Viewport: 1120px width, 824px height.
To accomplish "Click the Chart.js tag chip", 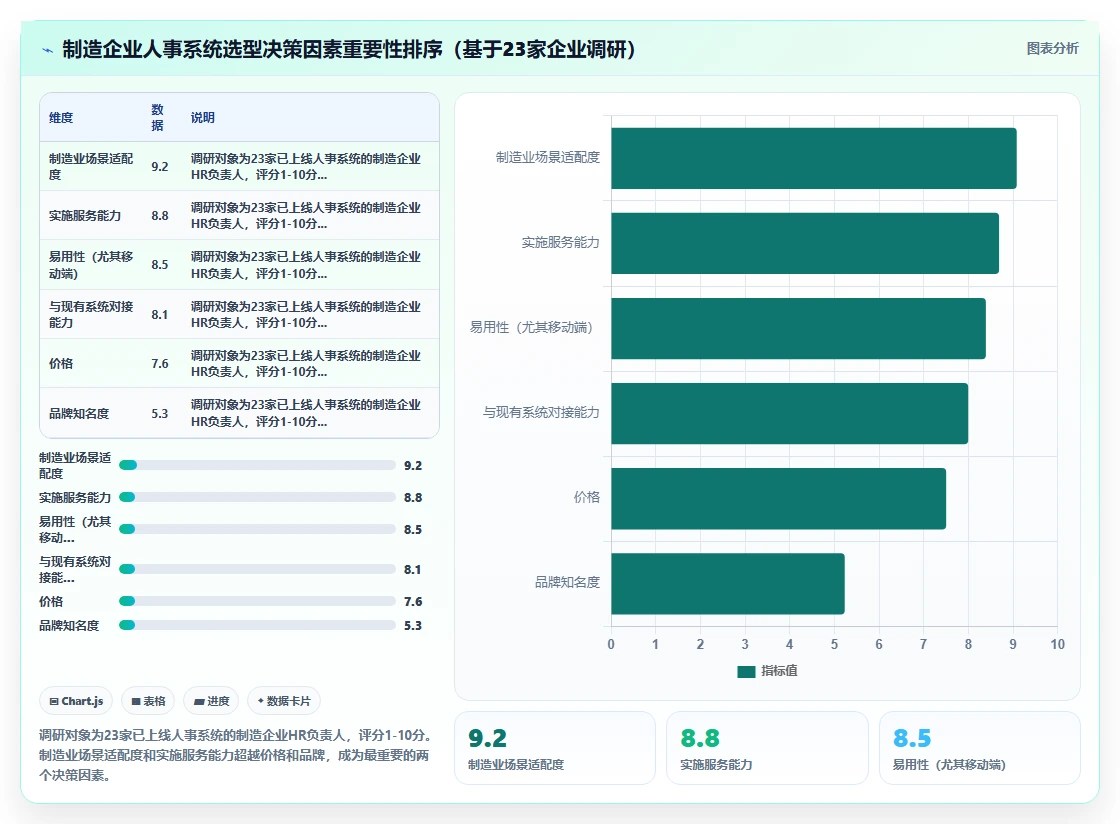I will click(x=76, y=701).
